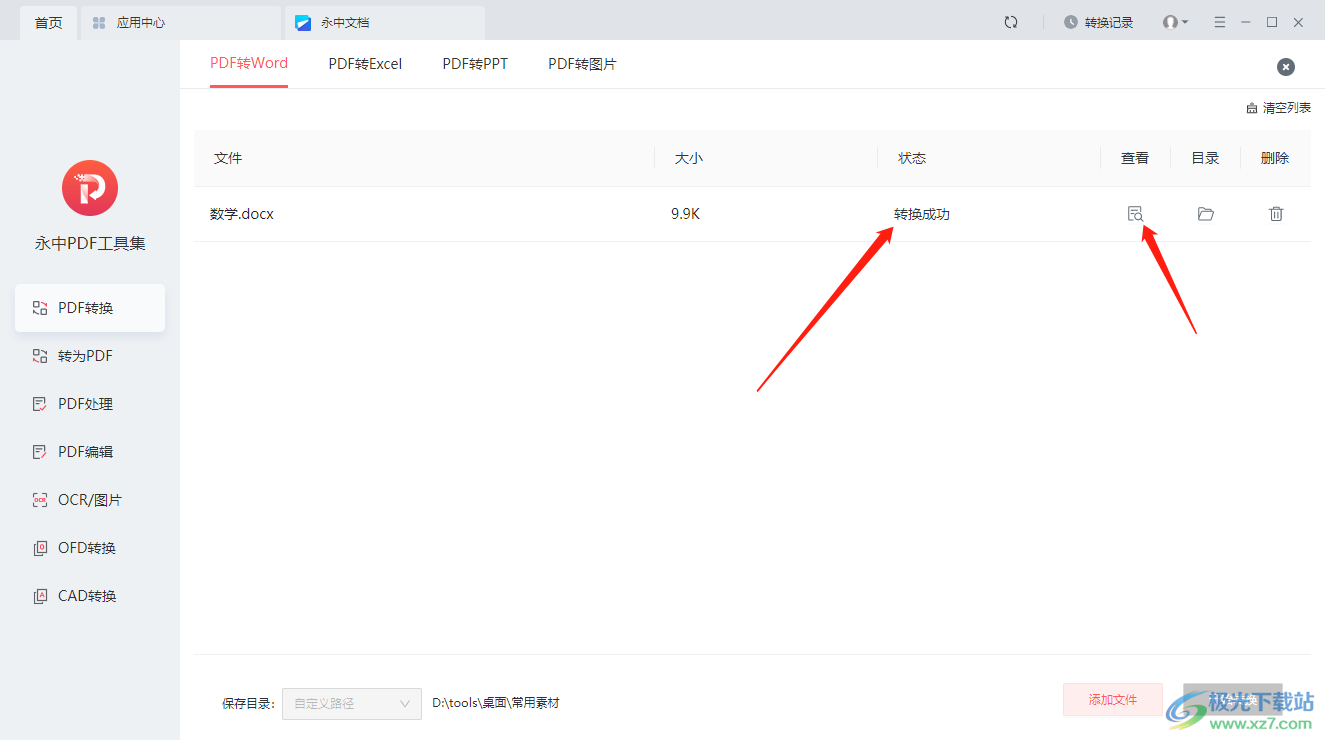Select OFD转换 in the sidebar
Image resolution: width=1325 pixels, height=740 pixels.
point(90,548)
